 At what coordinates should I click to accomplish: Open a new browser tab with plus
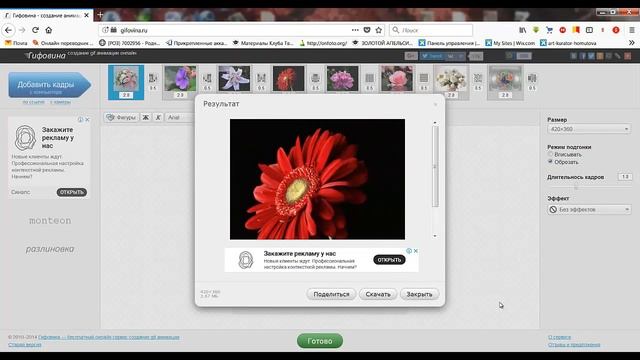(100, 15)
